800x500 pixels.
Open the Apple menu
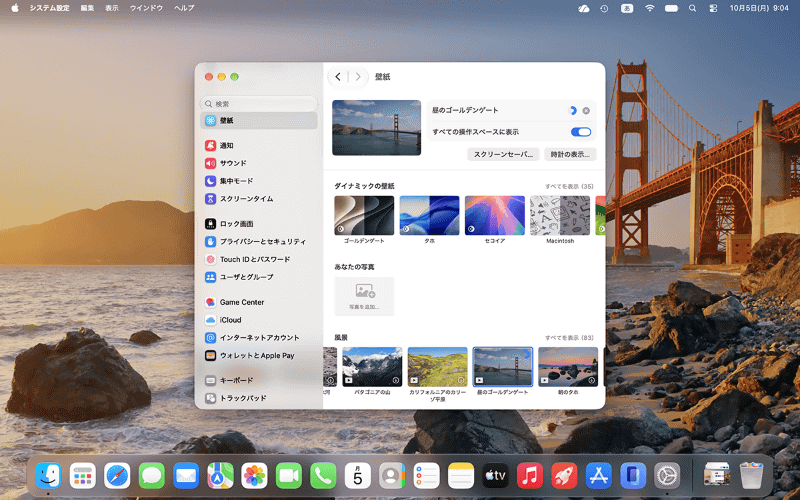tap(15, 8)
